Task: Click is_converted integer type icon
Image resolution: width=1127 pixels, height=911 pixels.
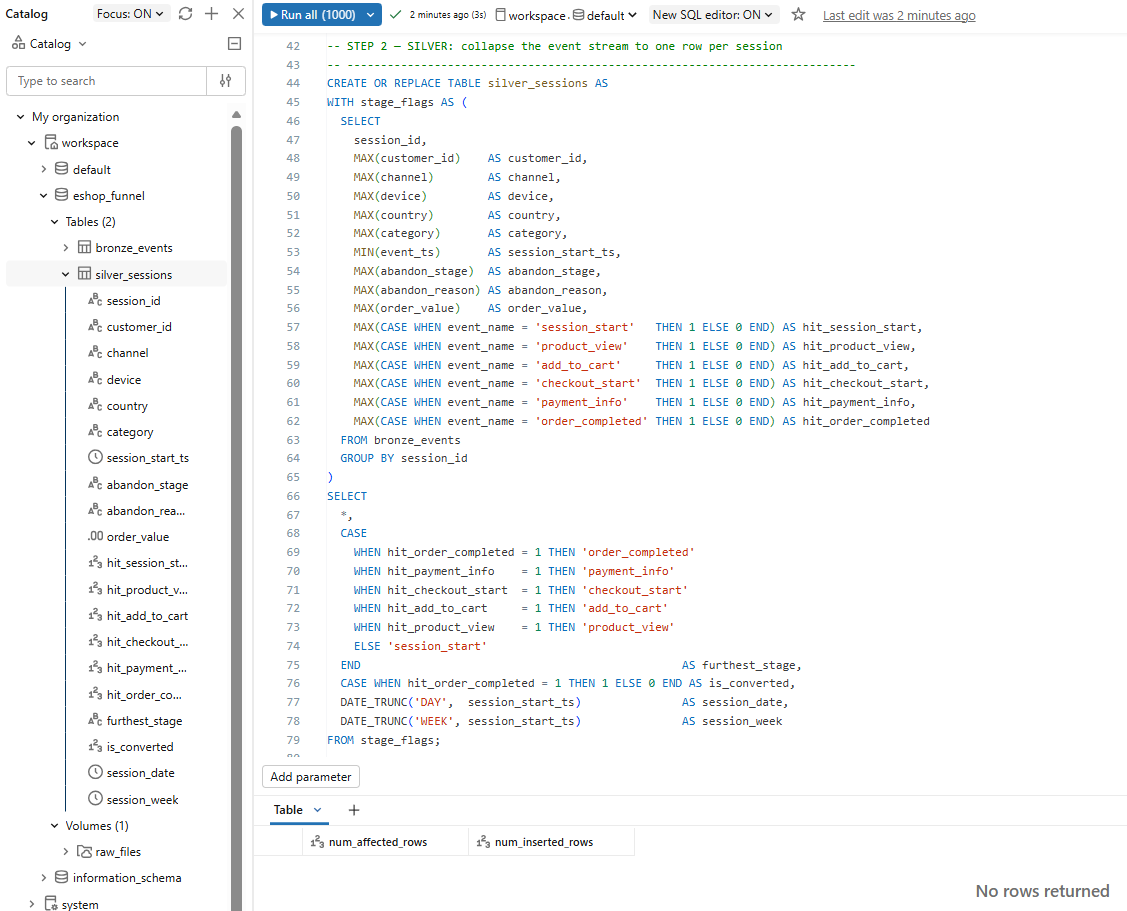Action: (x=95, y=746)
